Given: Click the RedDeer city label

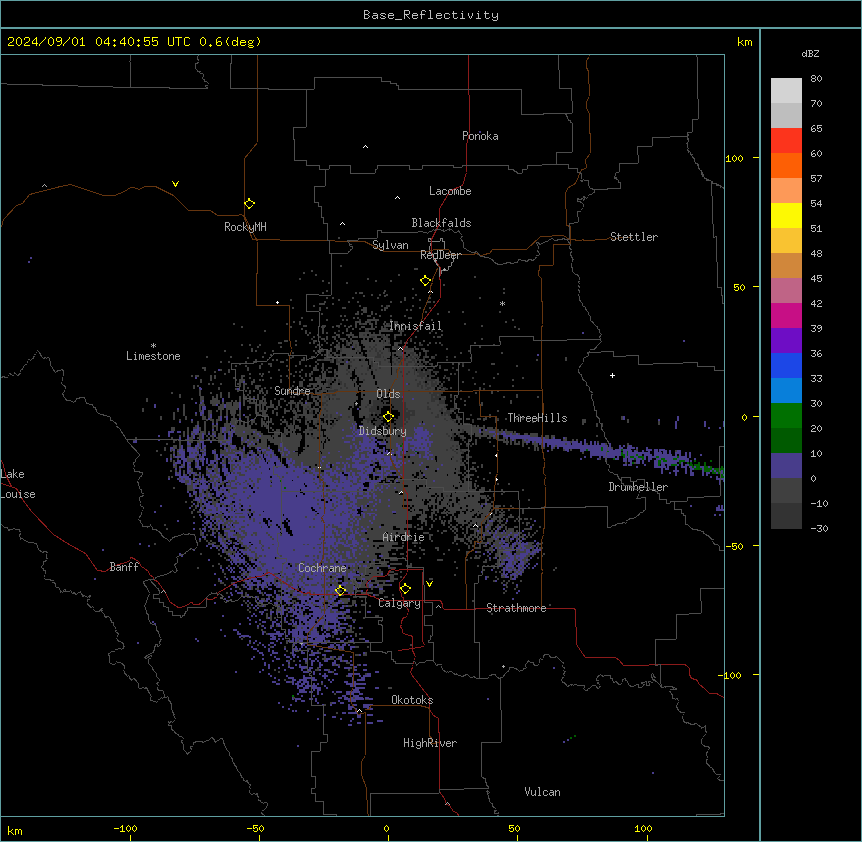Looking at the screenshot, I should tap(440, 255).
